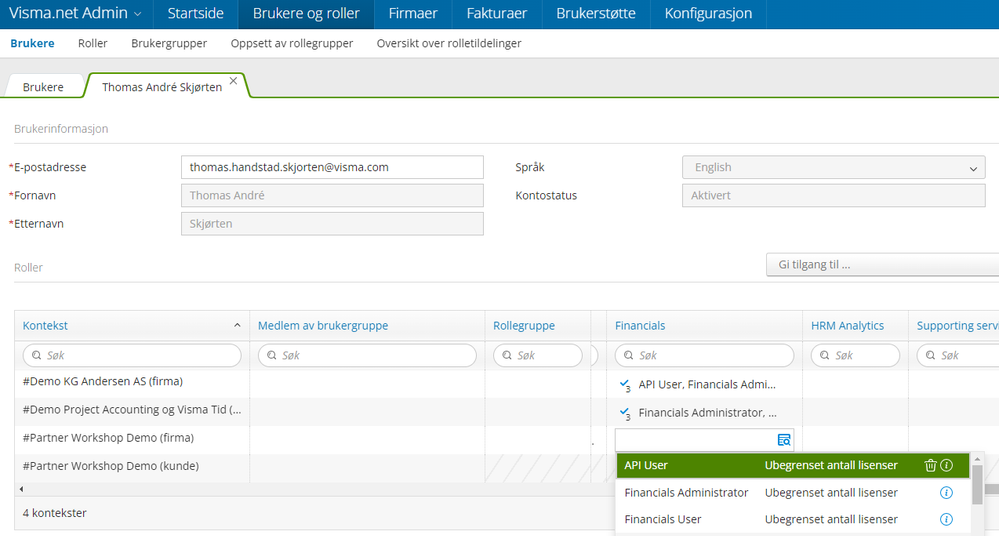Open the Visma.net Admin application dropdown
Image resolution: width=999 pixels, height=536 pixels.
[x=75, y=13]
